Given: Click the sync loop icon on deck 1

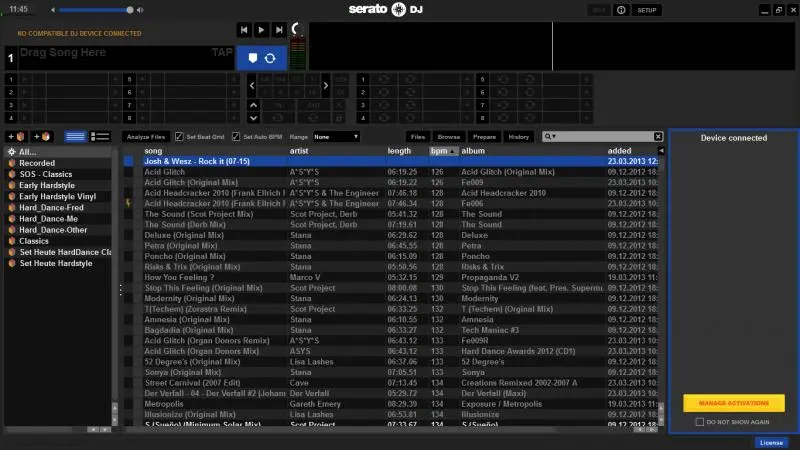Looking at the screenshot, I should (270, 59).
